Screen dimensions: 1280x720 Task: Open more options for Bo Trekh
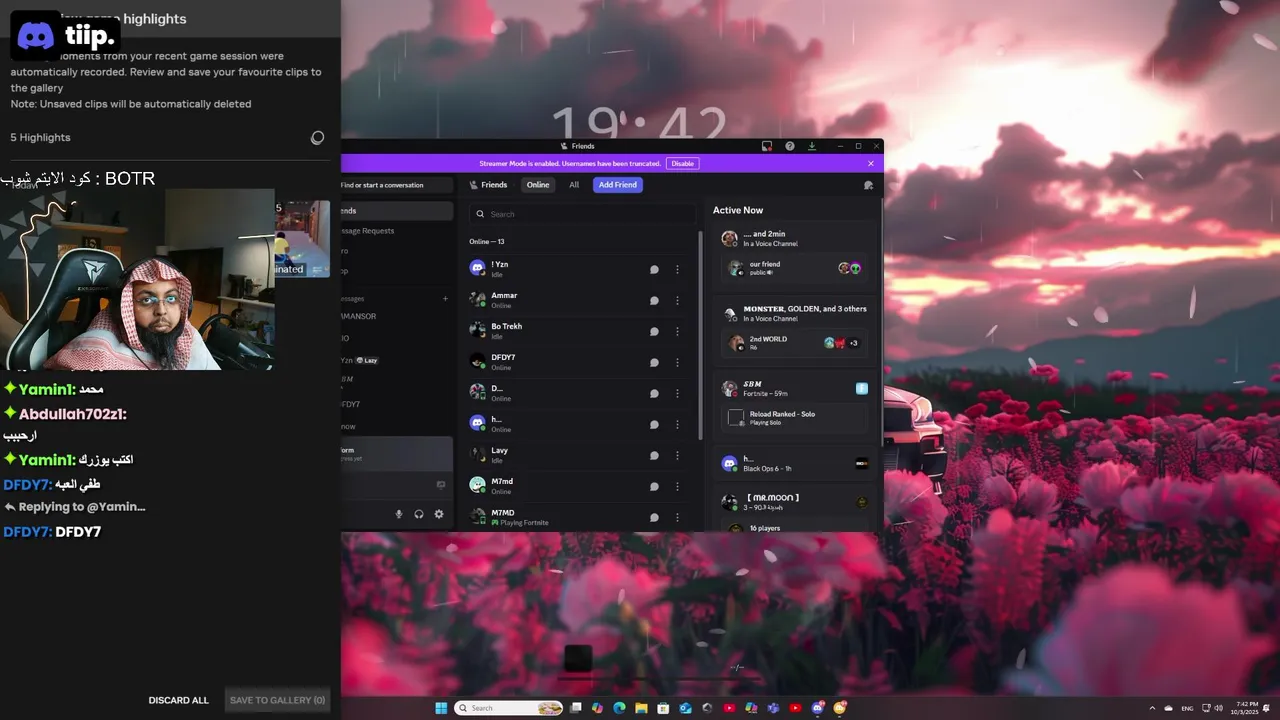point(677,331)
